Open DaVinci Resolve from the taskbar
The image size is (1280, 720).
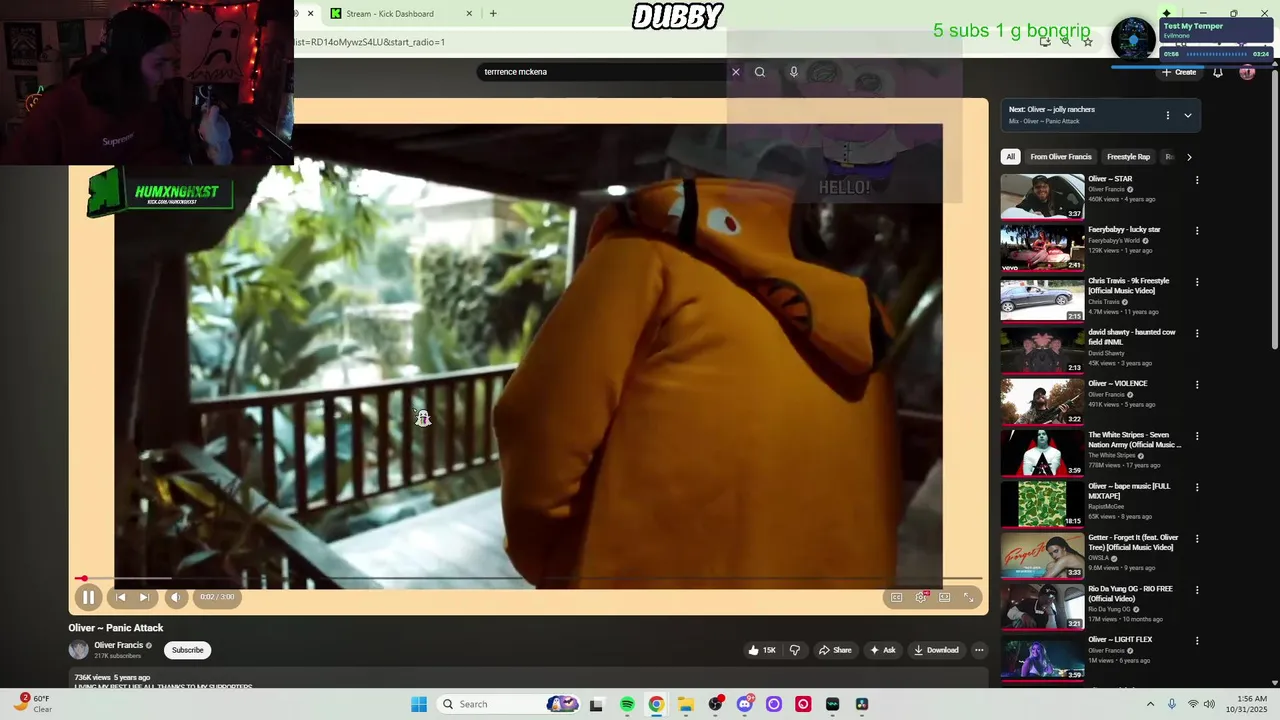862,704
